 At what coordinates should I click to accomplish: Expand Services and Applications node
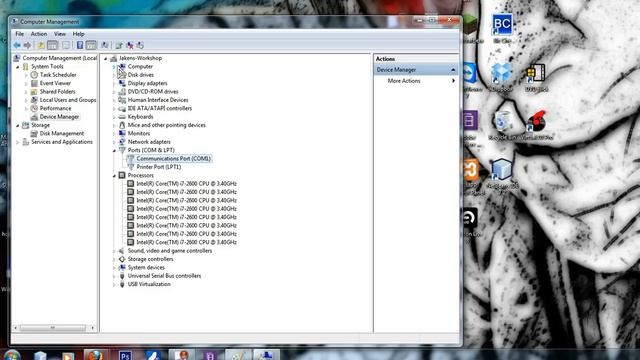point(18,142)
